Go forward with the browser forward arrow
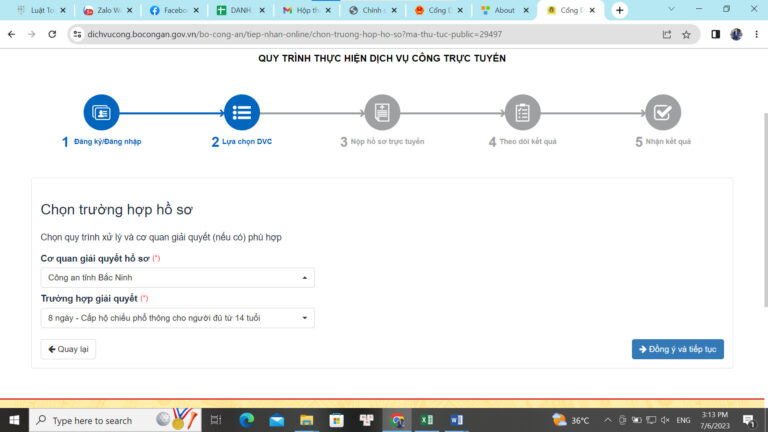 coord(31,34)
